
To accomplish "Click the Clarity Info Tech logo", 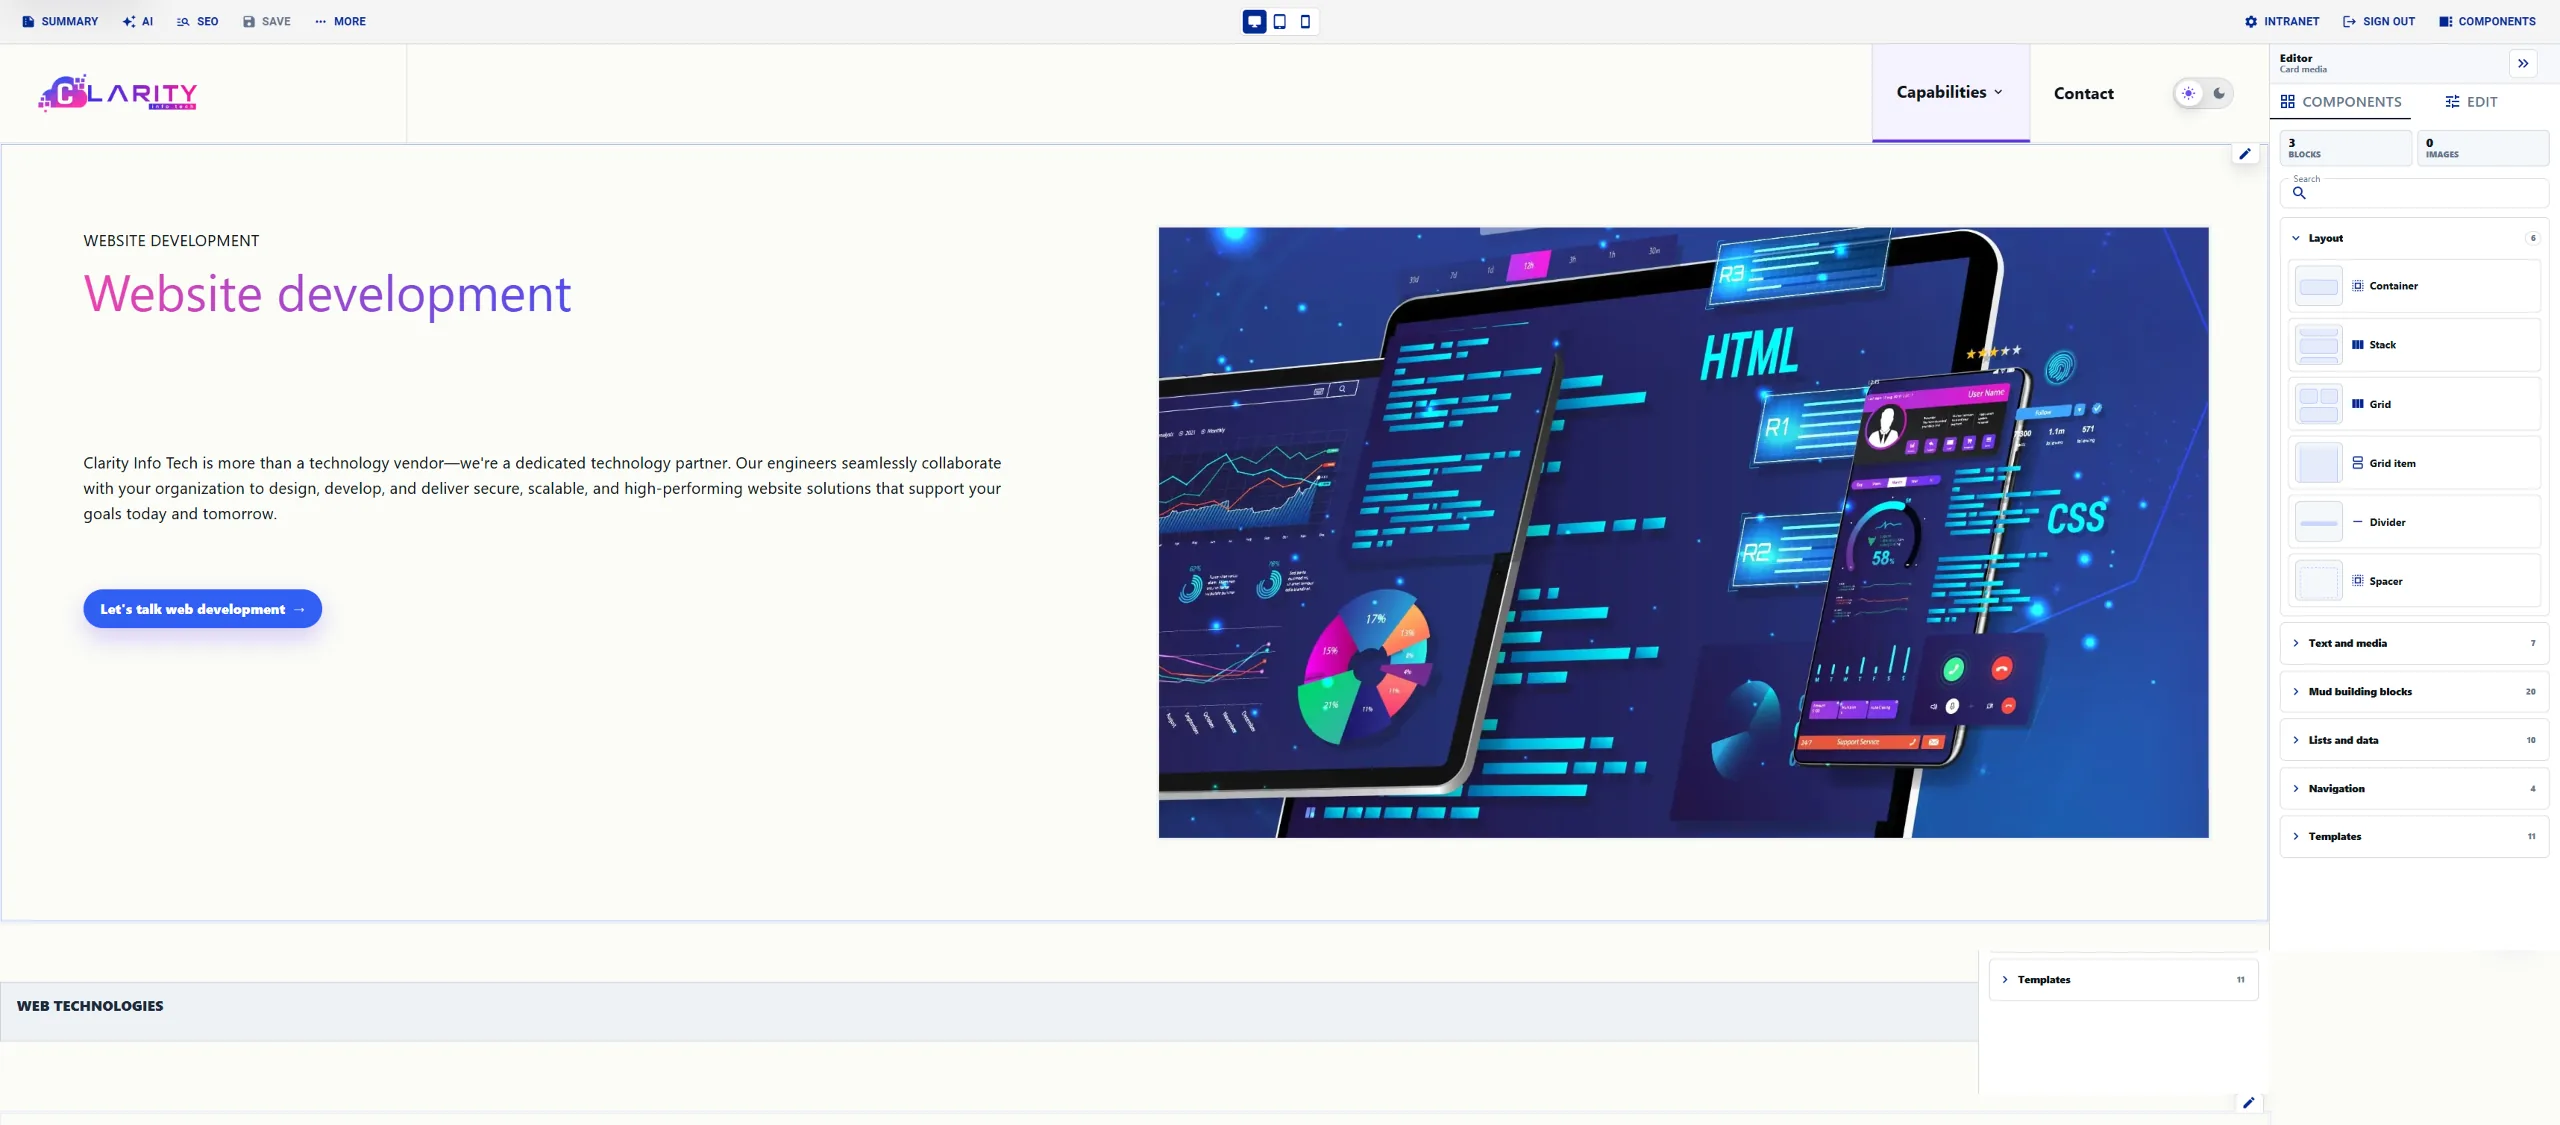I will tap(118, 93).
